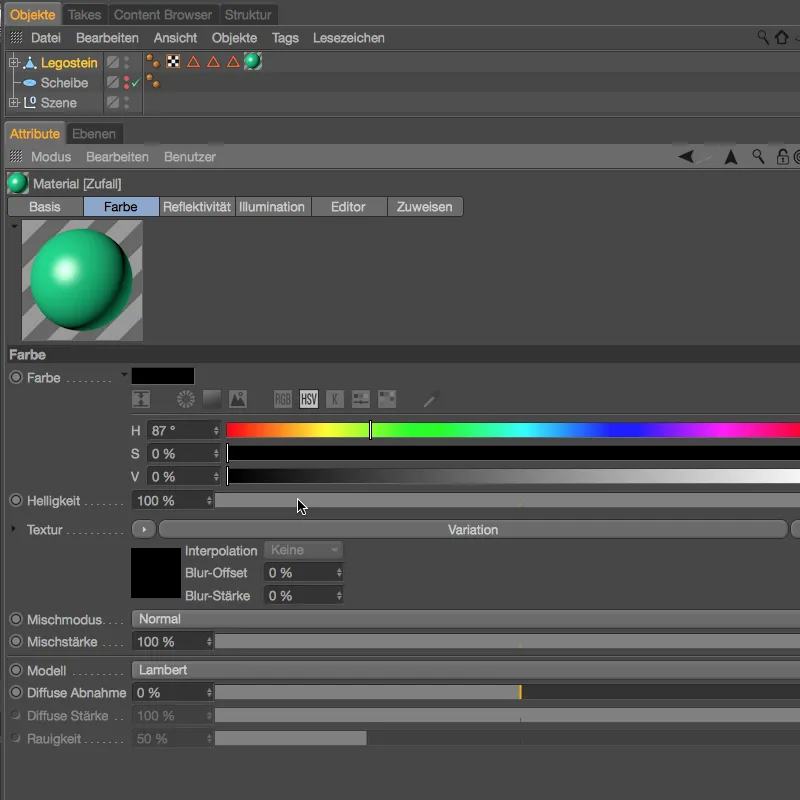Toggle editor visibility dot for Legostein
Screen dimensions: 800x800
[126, 58]
